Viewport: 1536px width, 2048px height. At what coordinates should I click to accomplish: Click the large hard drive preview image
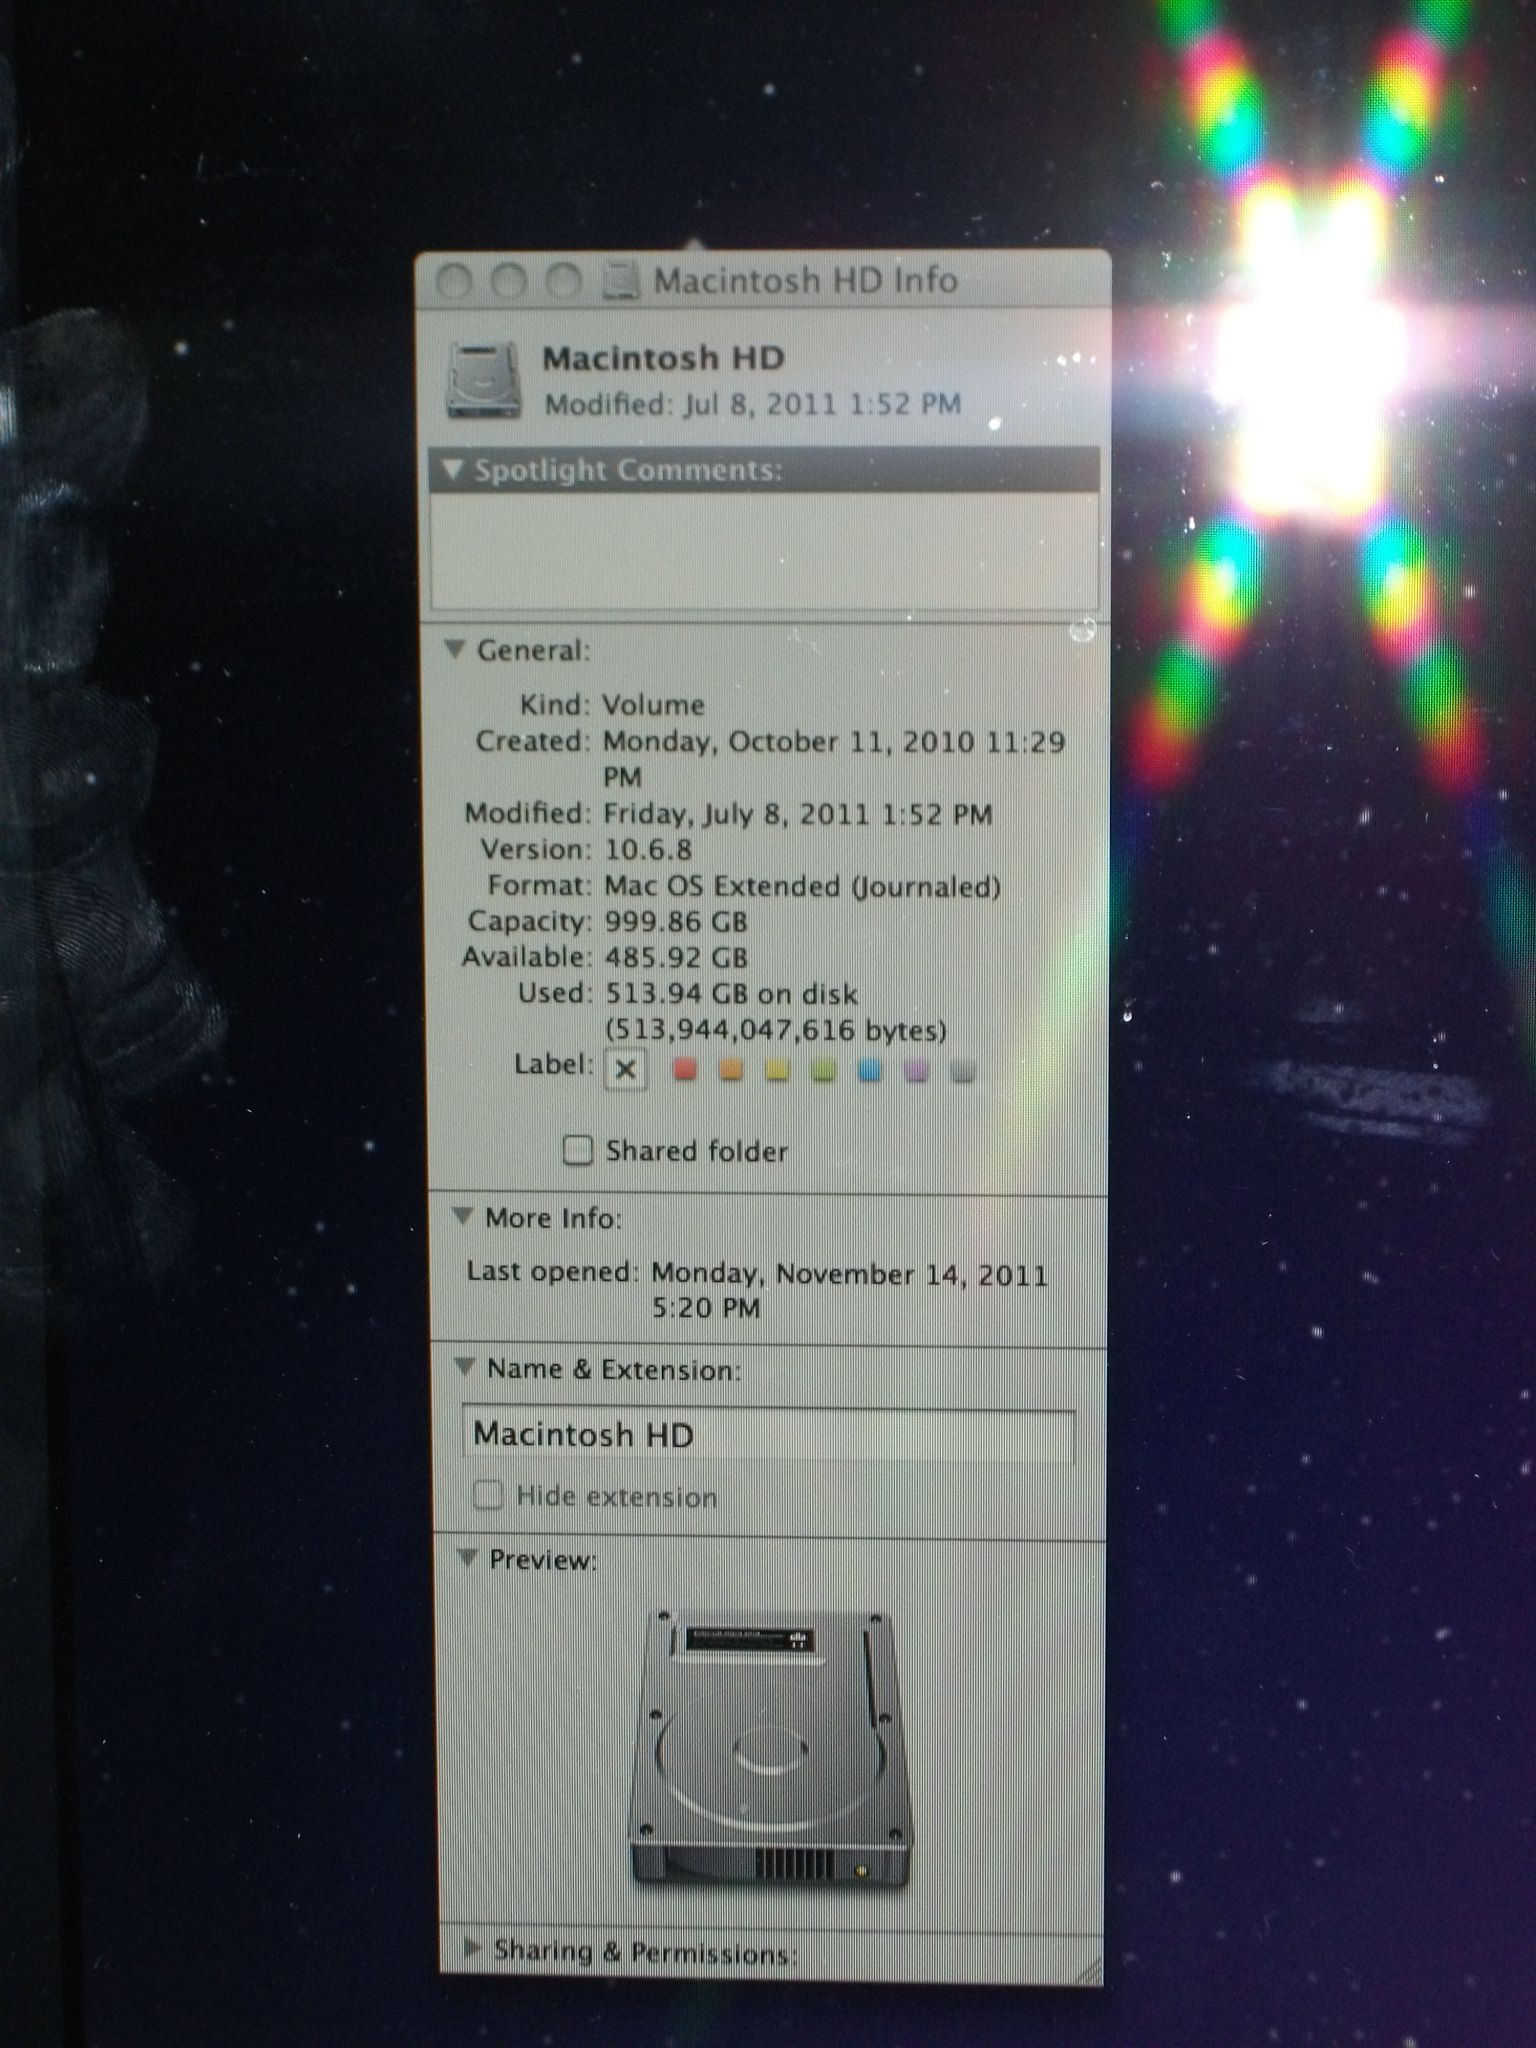pyautogui.click(x=771, y=1752)
